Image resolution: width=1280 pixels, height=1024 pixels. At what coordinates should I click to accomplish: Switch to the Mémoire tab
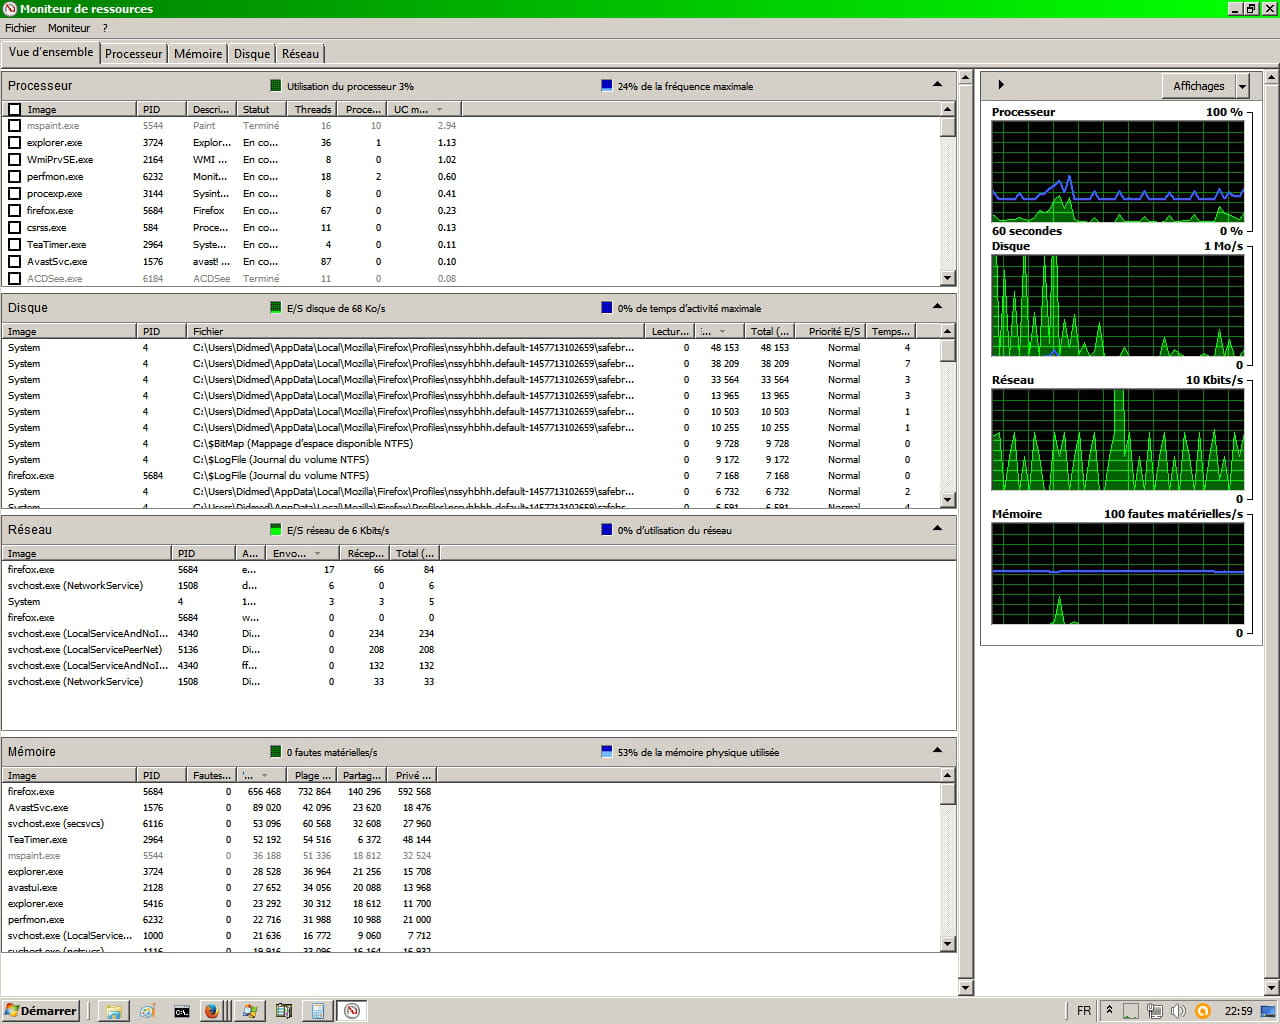pyautogui.click(x=198, y=54)
